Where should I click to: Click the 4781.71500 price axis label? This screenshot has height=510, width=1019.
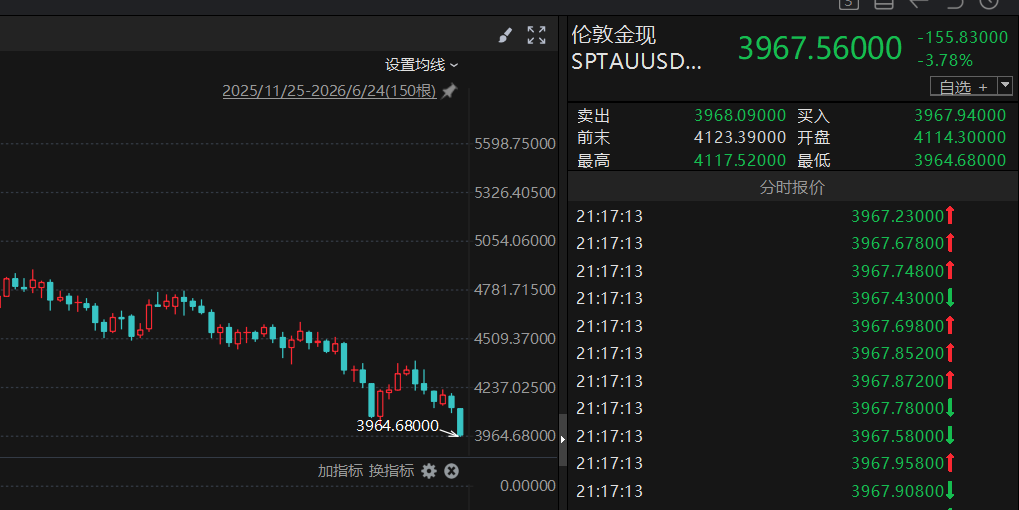(x=515, y=290)
